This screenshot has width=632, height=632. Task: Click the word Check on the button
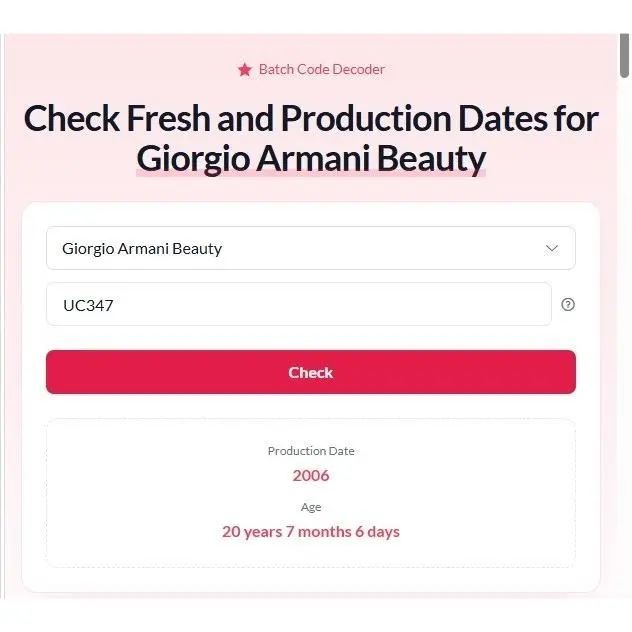311,372
